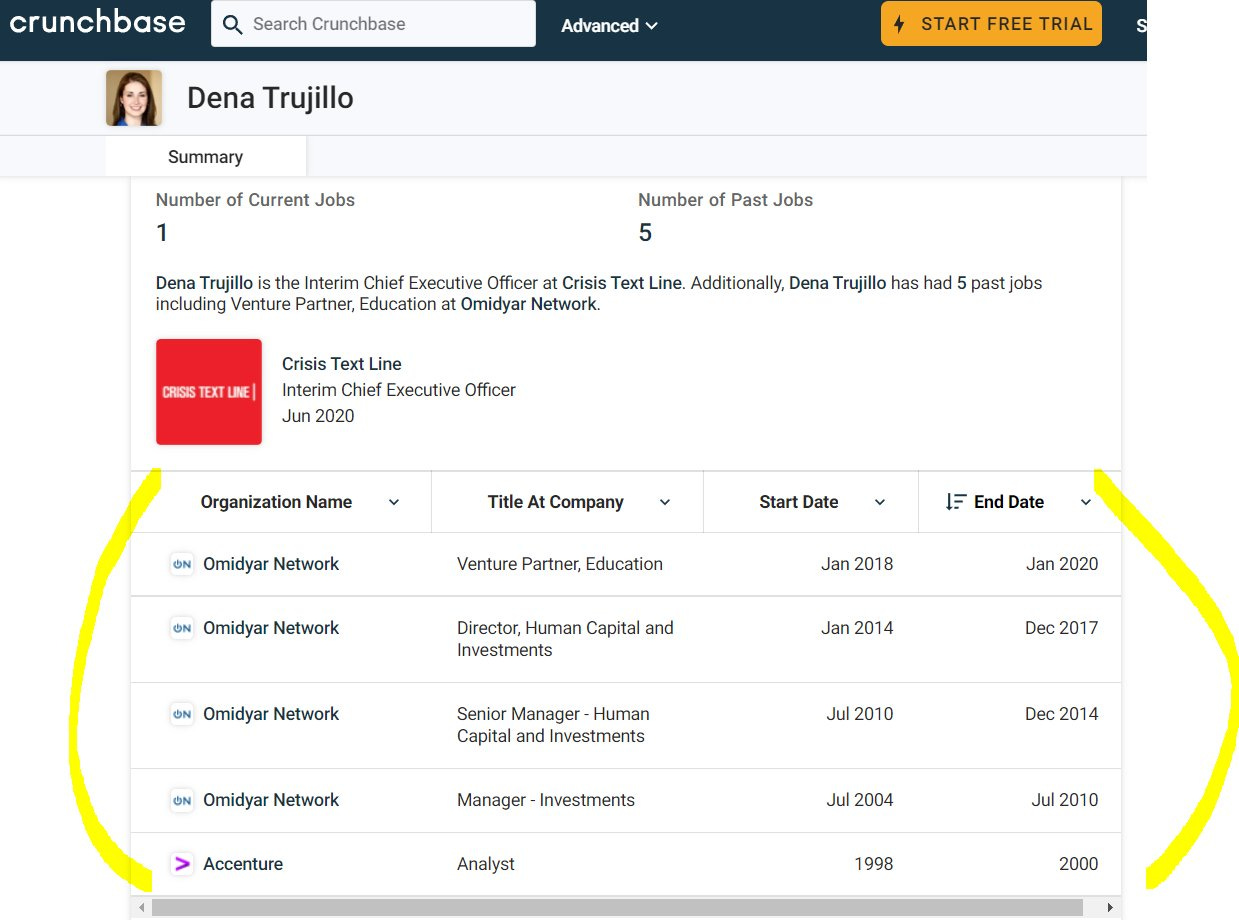This screenshot has height=920, width=1239.
Task: Select 'Director, Human Capital and Investments' cell
Action: click(565, 639)
